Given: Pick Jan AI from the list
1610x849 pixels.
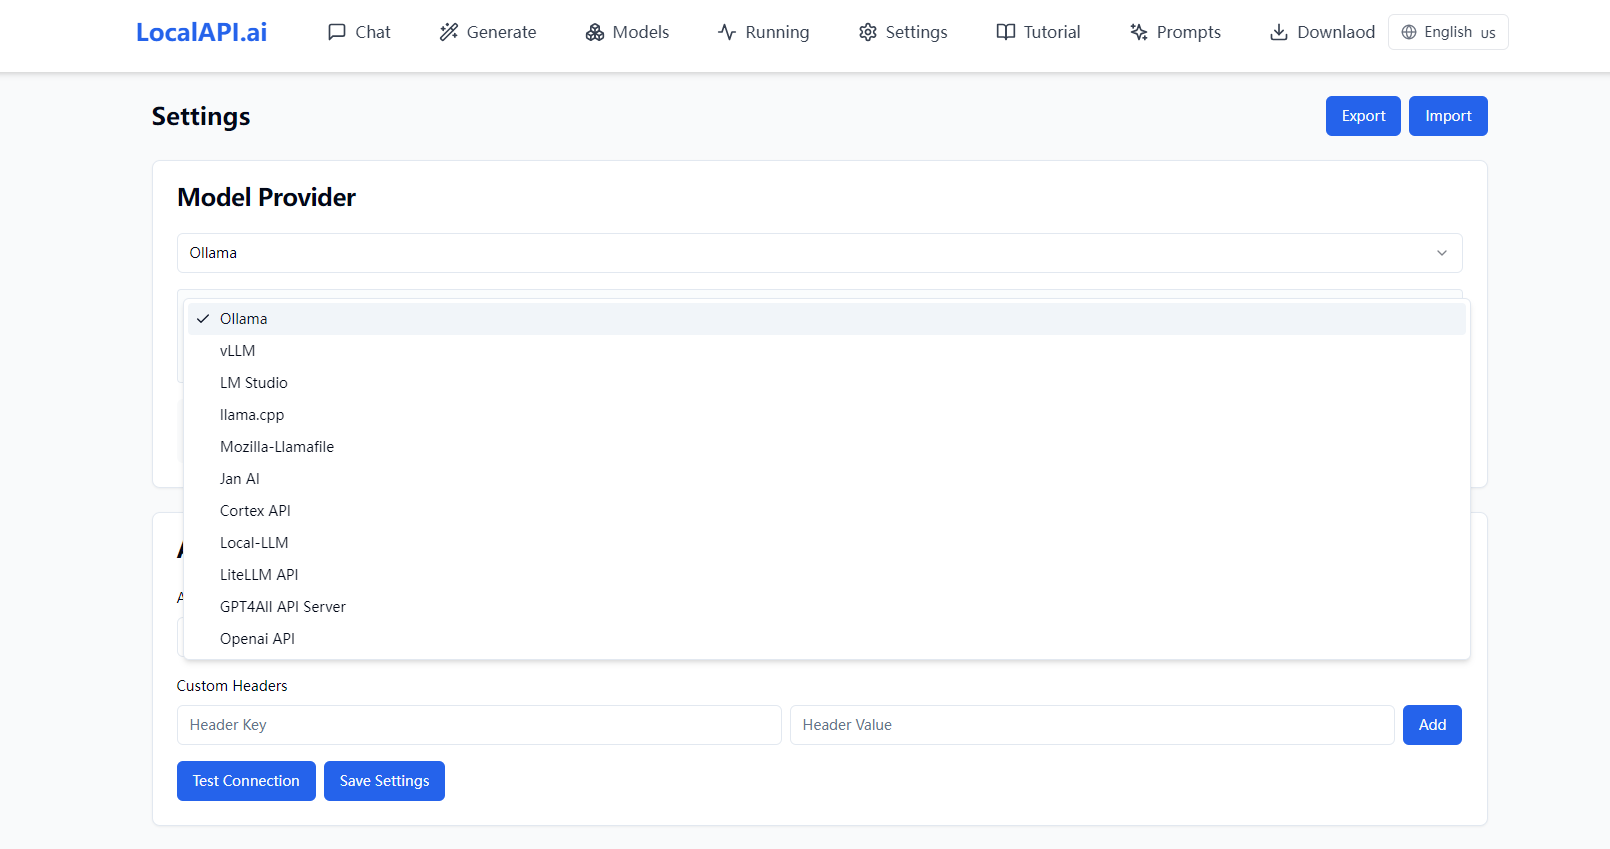Looking at the screenshot, I should (x=827, y=479).
